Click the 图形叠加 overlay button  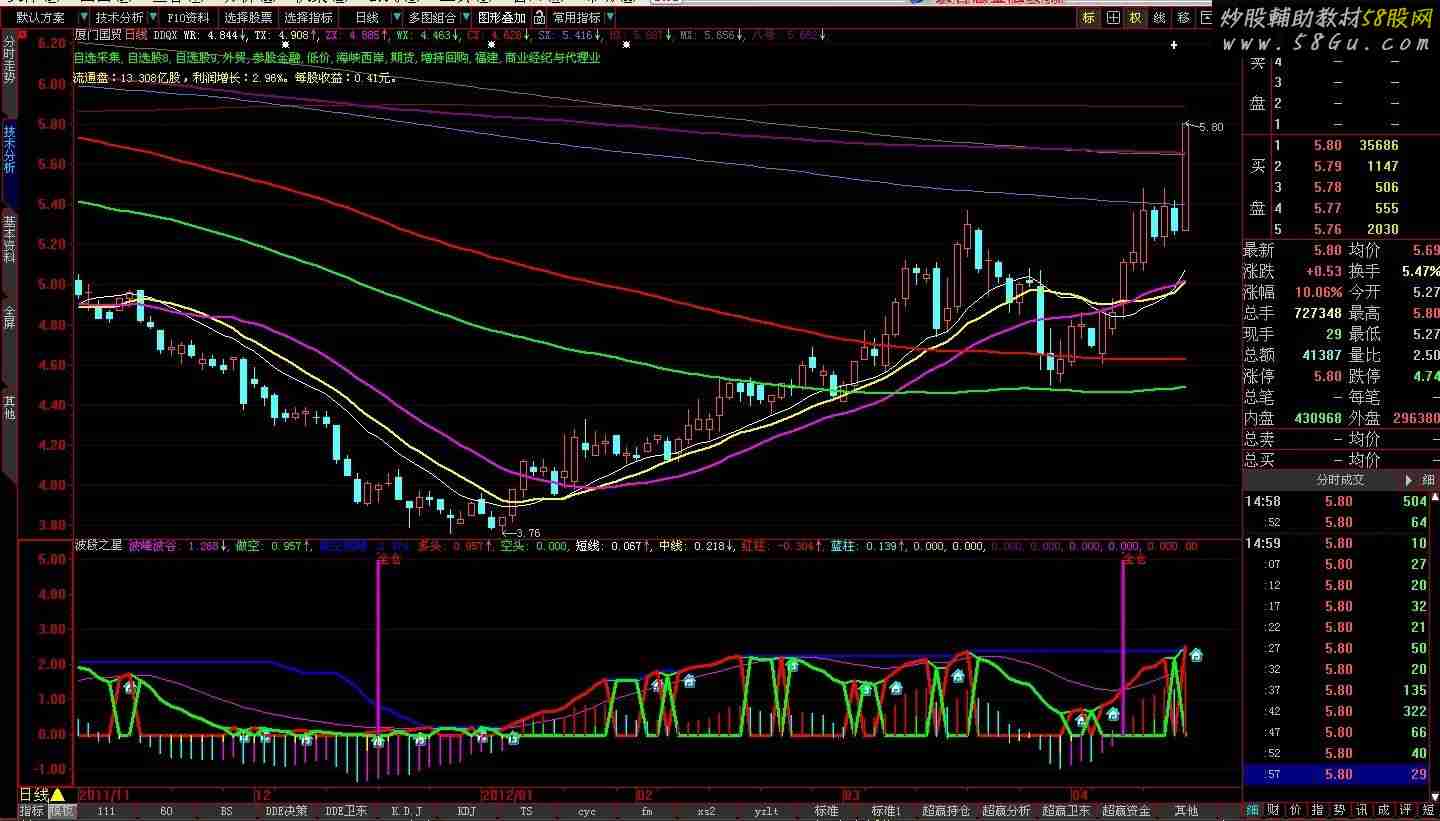[x=499, y=18]
